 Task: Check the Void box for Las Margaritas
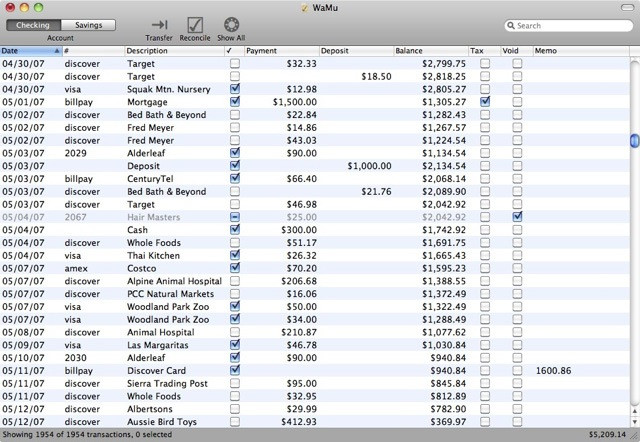517,345
